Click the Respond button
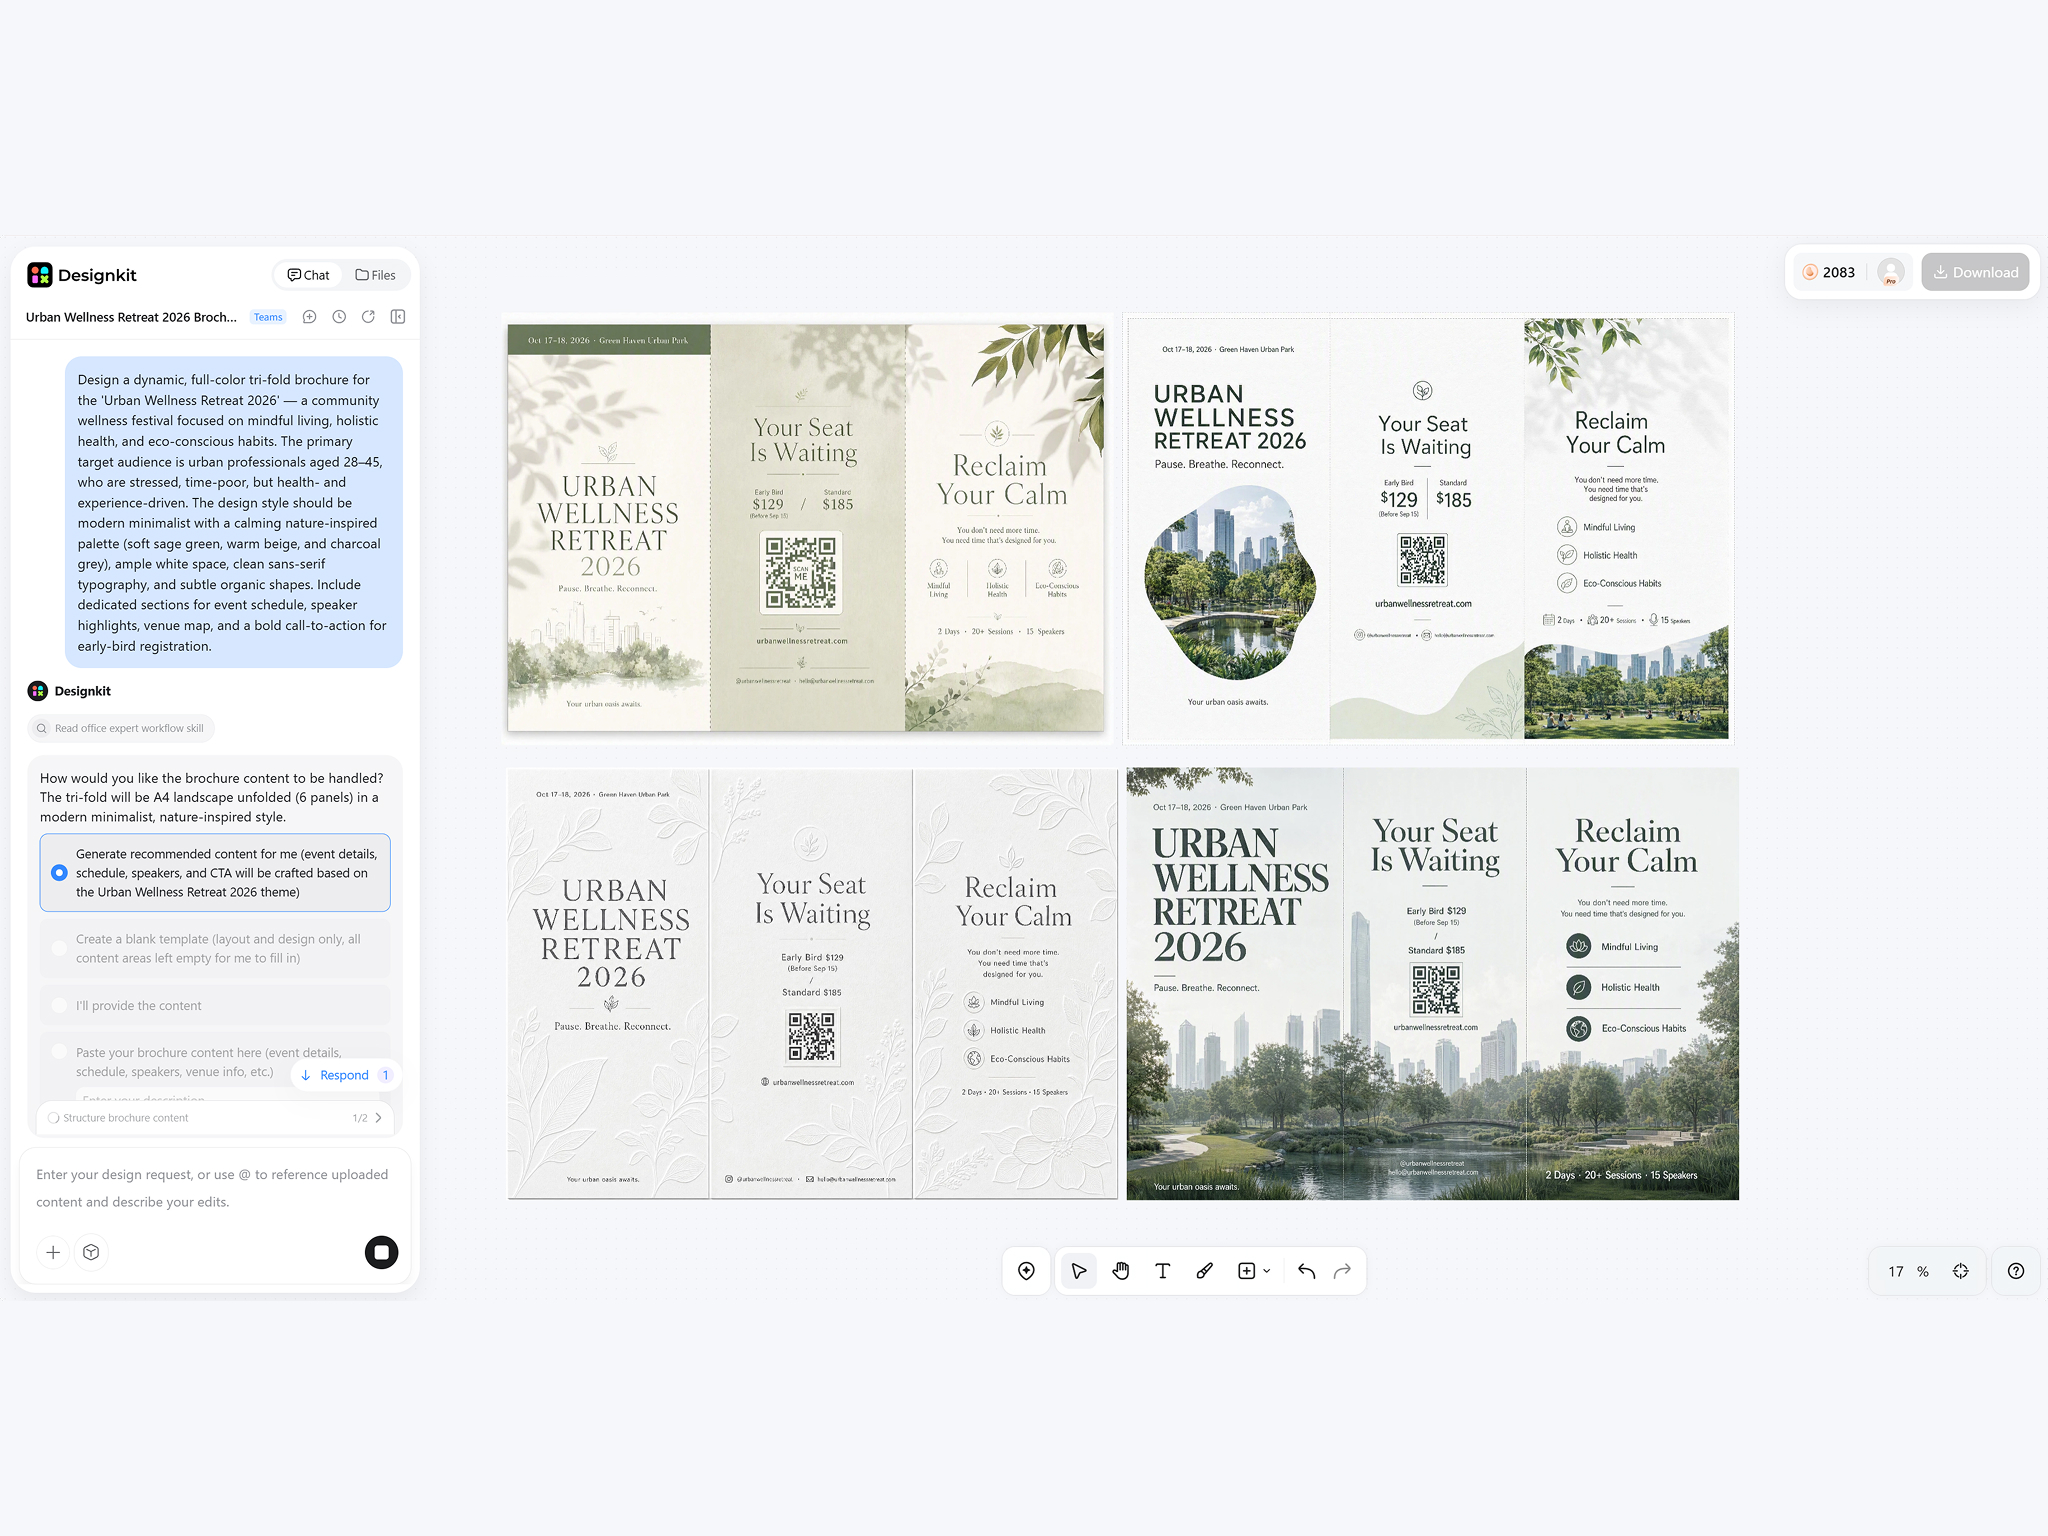The height and width of the screenshot is (1536, 2048). pyautogui.click(x=345, y=1075)
